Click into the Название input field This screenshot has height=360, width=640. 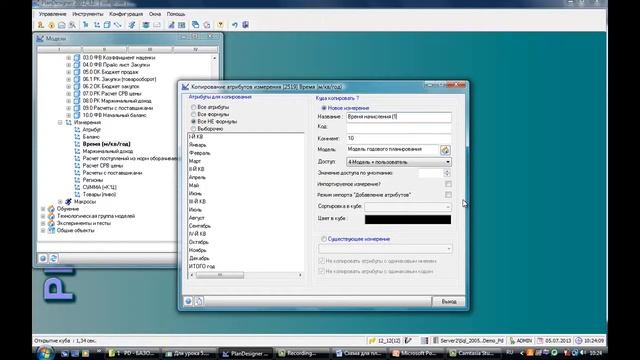[399, 117]
